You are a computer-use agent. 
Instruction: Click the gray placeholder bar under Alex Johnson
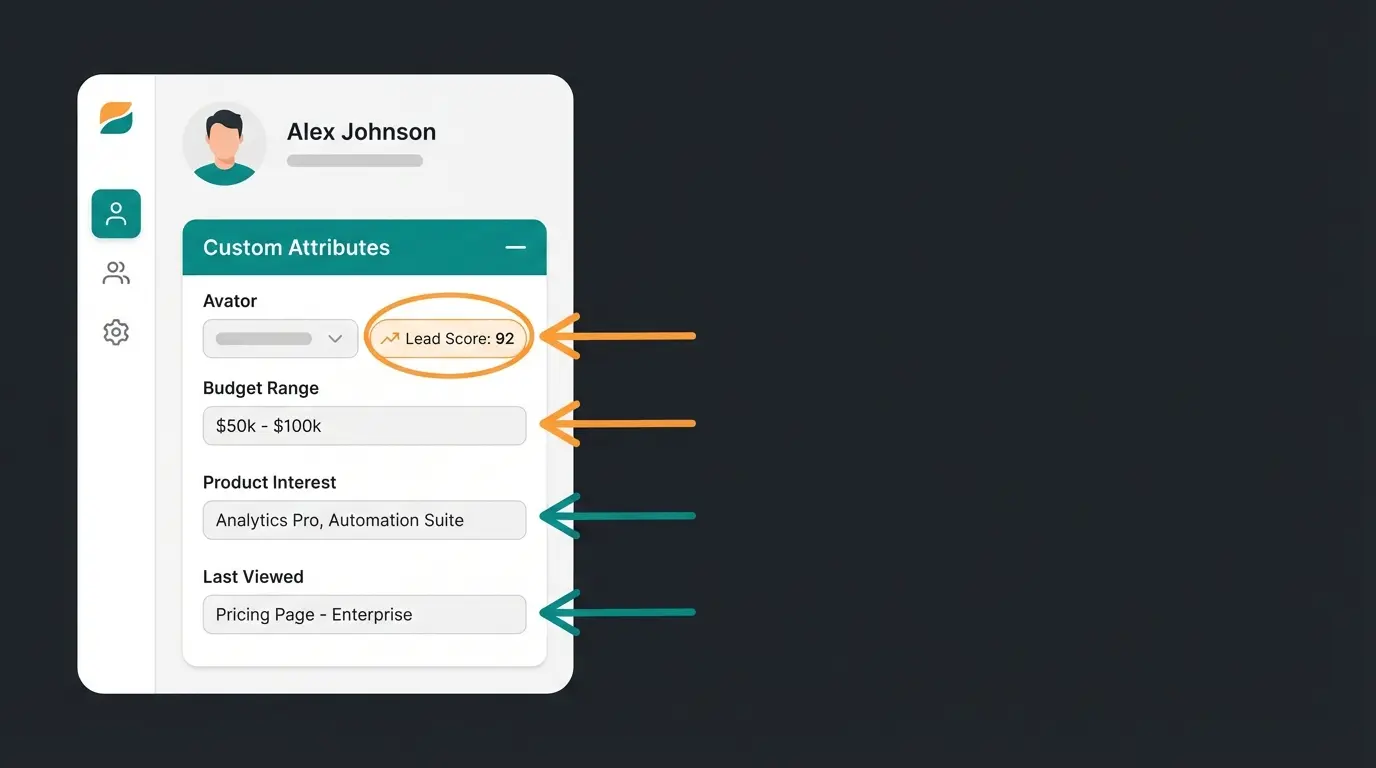click(355, 160)
